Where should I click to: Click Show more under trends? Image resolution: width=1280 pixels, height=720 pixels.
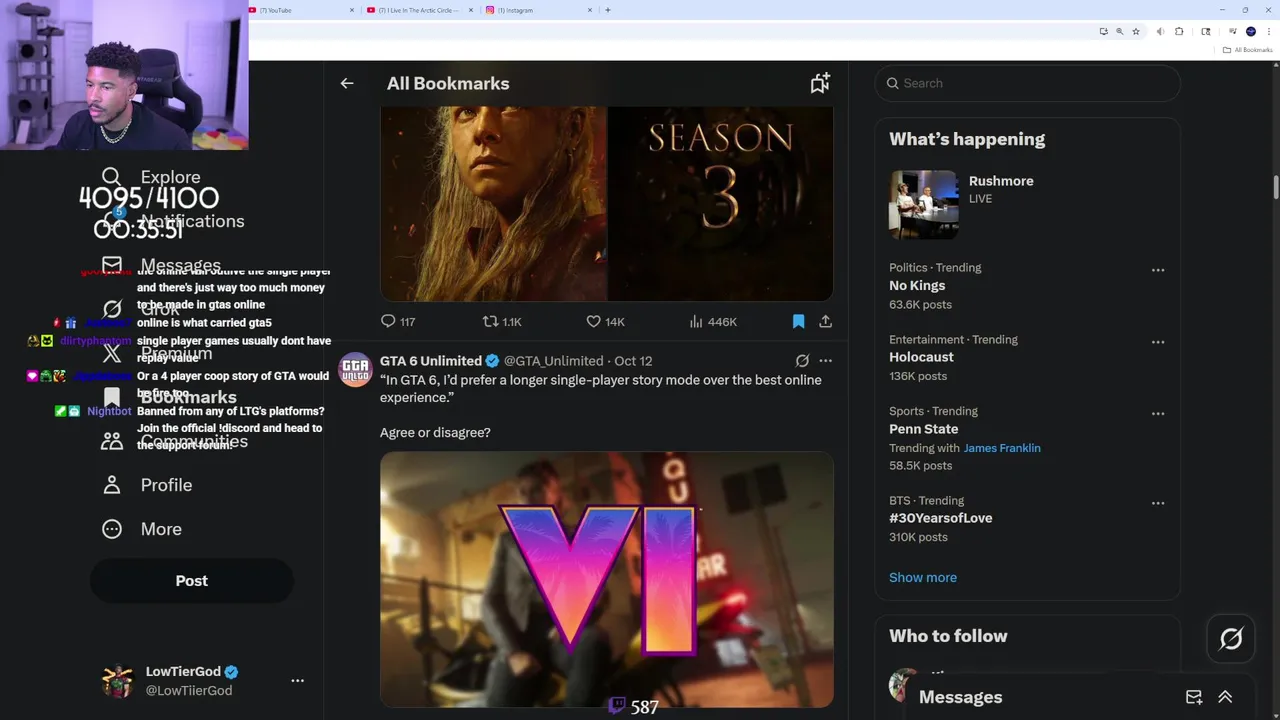point(923,577)
